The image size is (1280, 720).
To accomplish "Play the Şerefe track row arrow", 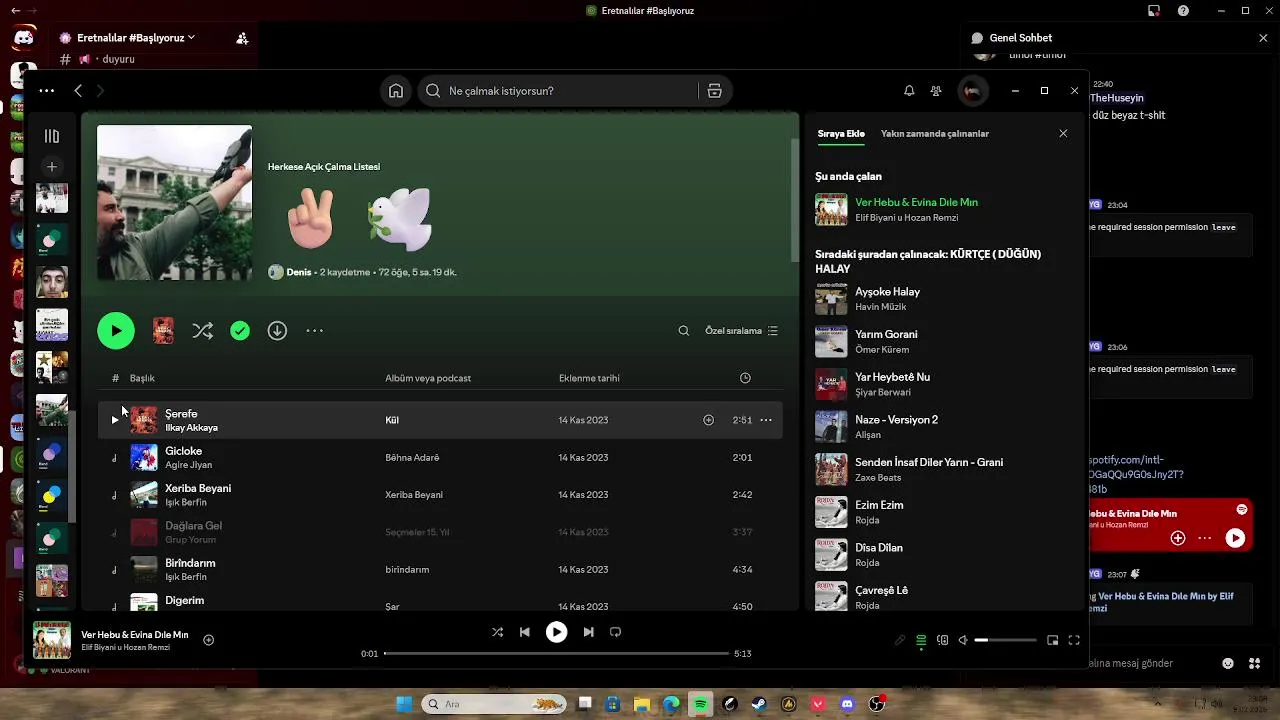I will point(115,420).
